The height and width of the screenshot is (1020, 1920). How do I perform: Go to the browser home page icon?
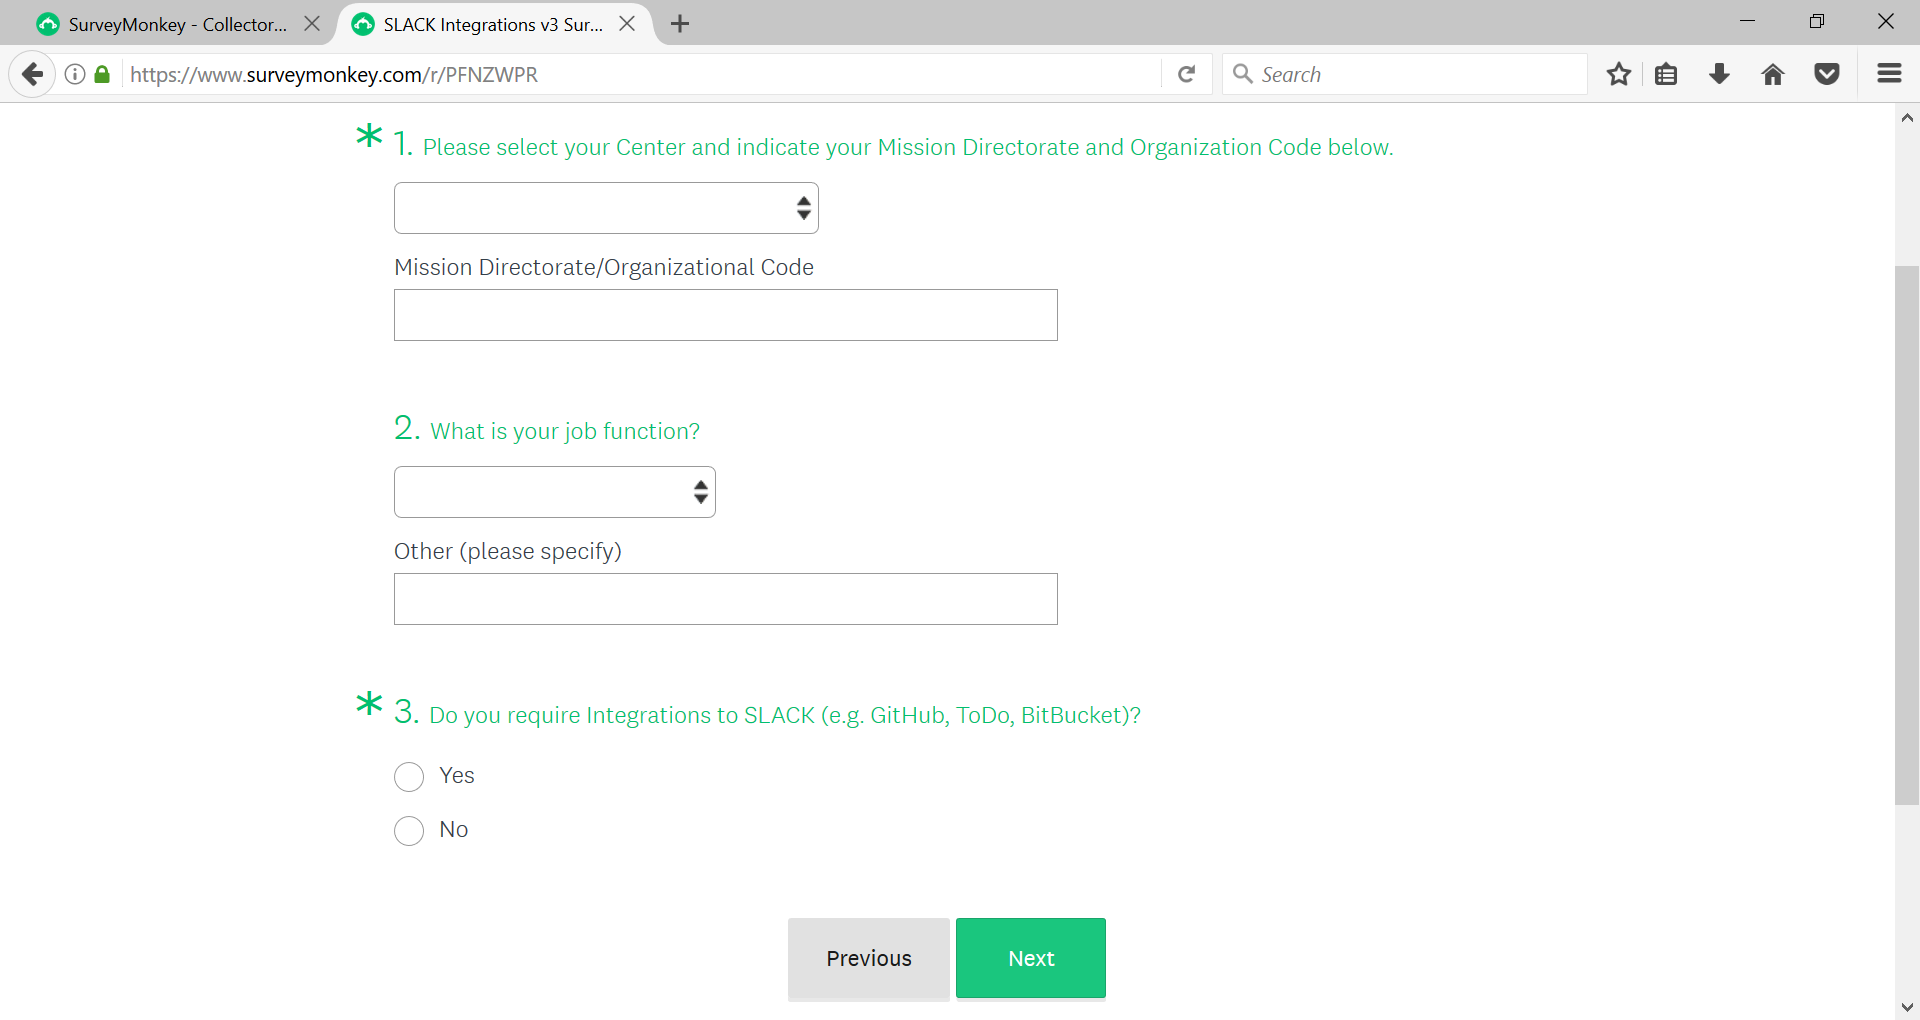1773,74
